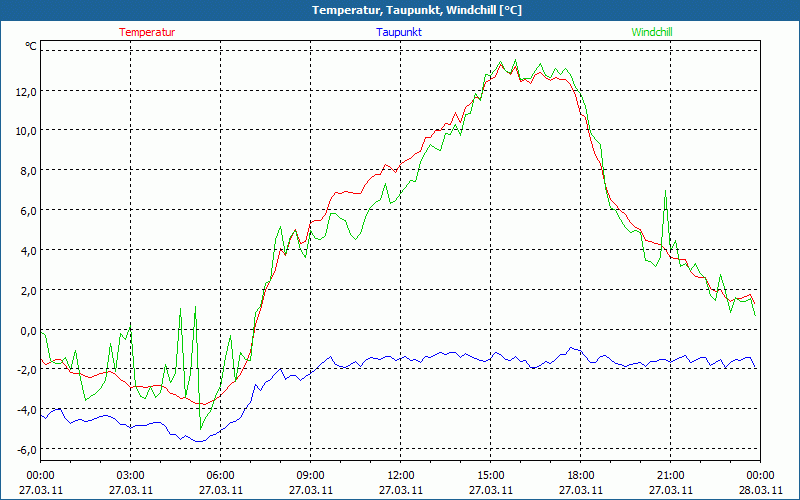Click the 12:00 time axis label
This screenshot has height=500, width=800.
(x=401, y=476)
